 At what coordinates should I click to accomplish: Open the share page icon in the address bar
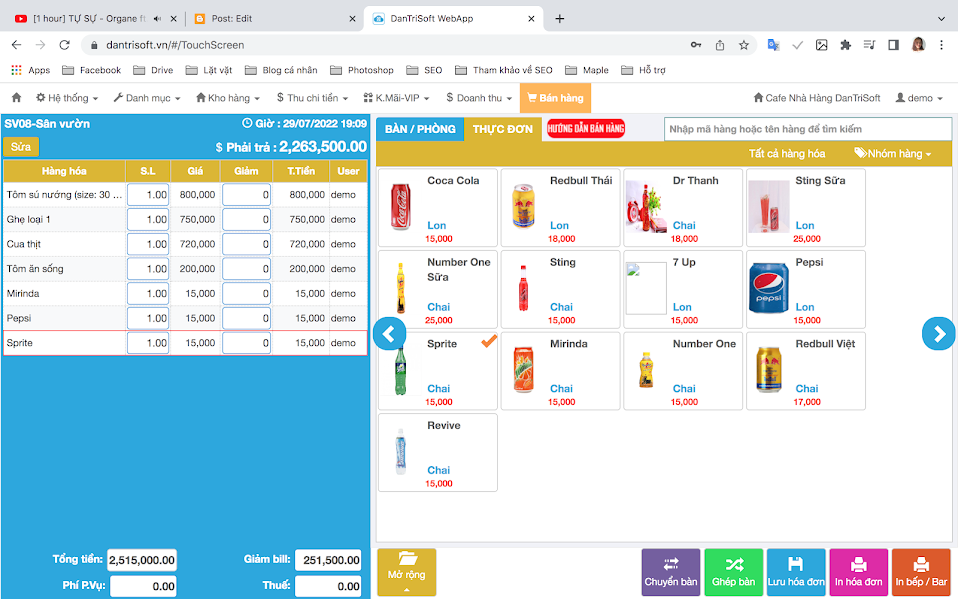(720, 45)
